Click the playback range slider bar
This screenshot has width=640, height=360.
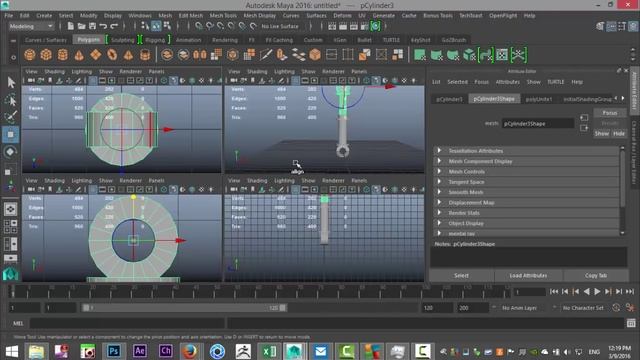(x=184, y=308)
